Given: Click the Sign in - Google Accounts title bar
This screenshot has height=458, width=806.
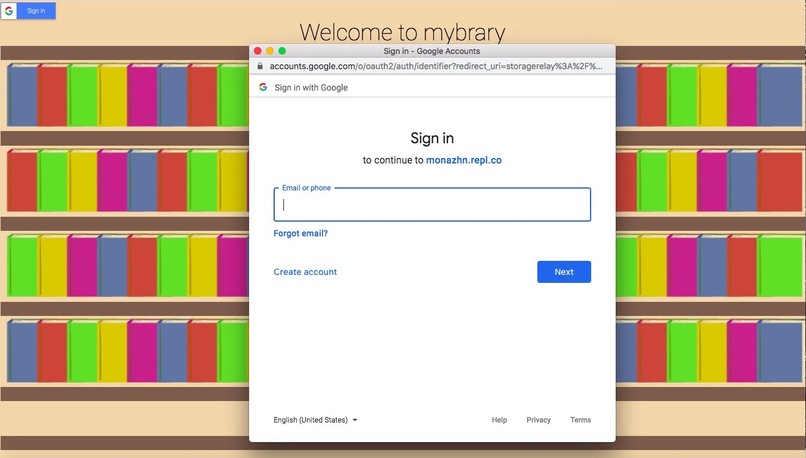Looking at the screenshot, I should 432,51.
